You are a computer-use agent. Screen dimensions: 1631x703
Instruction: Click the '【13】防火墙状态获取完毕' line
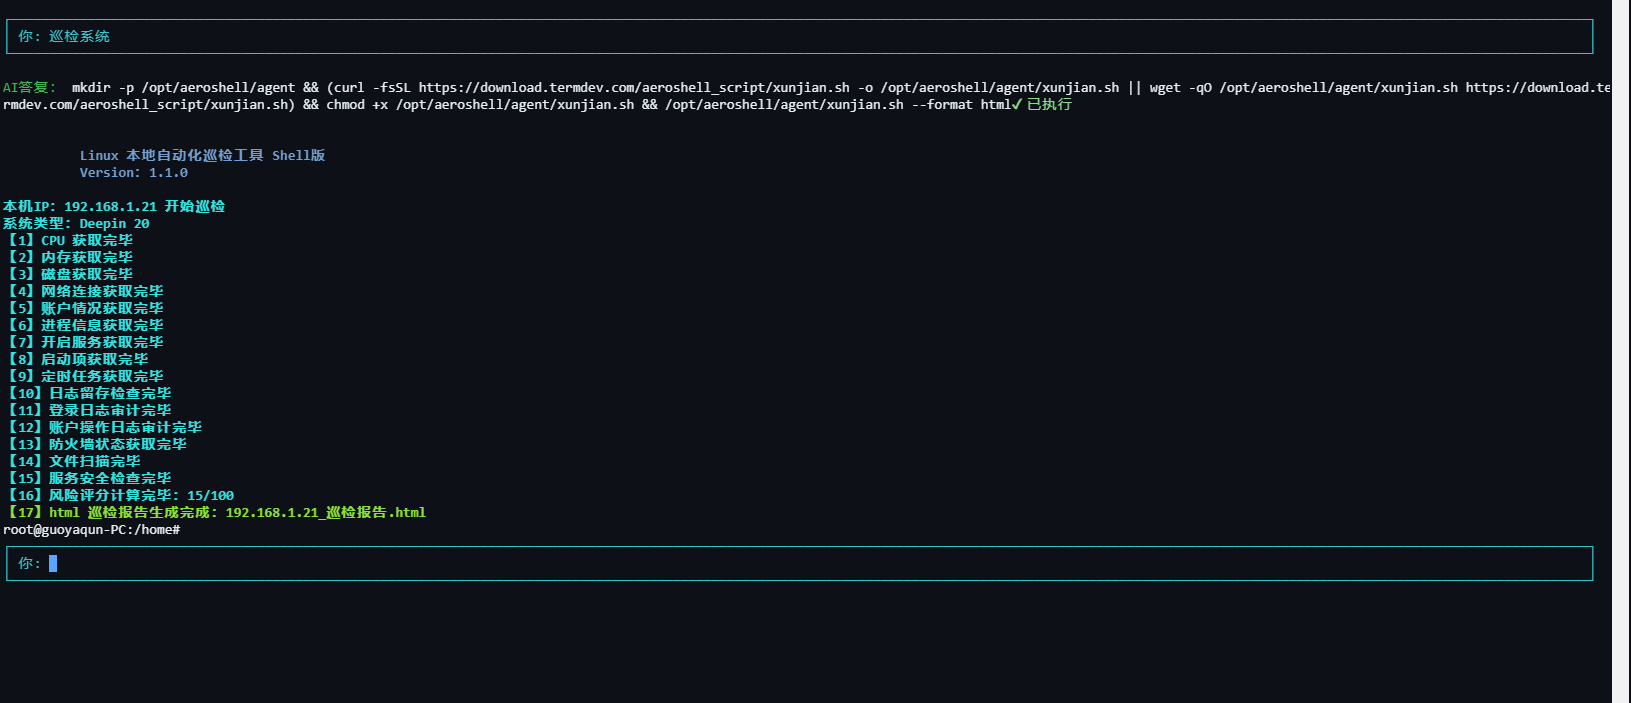click(95, 444)
